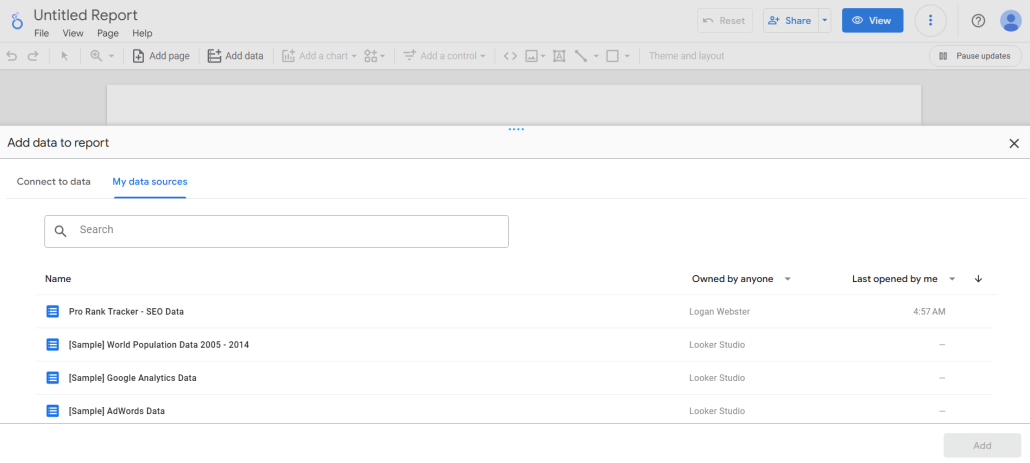This screenshot has width=1030, height=463.
Task: Expand the zoom level dropdown arrow
Action: point(112,56)
